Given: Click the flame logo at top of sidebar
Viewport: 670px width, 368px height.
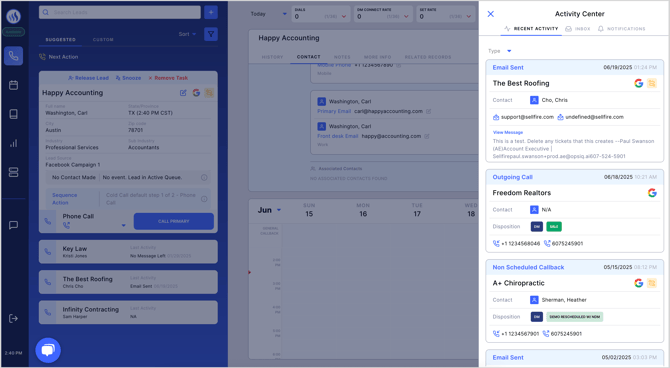Looking at the screenshot, I should pyautogui.click(x=13, y=16).
